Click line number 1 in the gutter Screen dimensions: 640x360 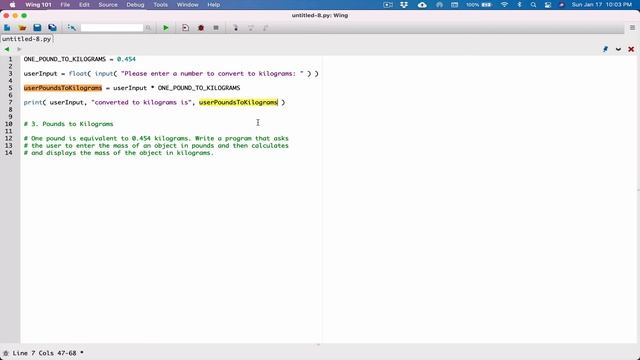pos(10,59)
